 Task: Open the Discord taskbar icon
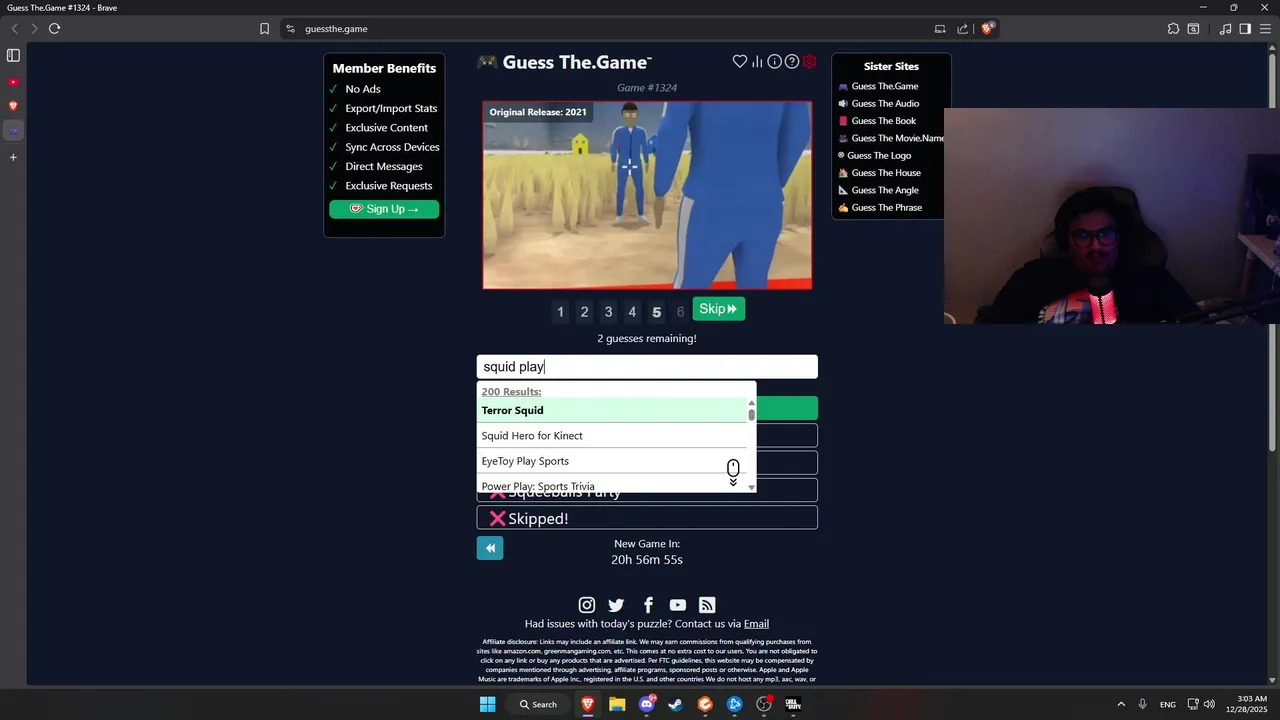click(x=647, y=704)
